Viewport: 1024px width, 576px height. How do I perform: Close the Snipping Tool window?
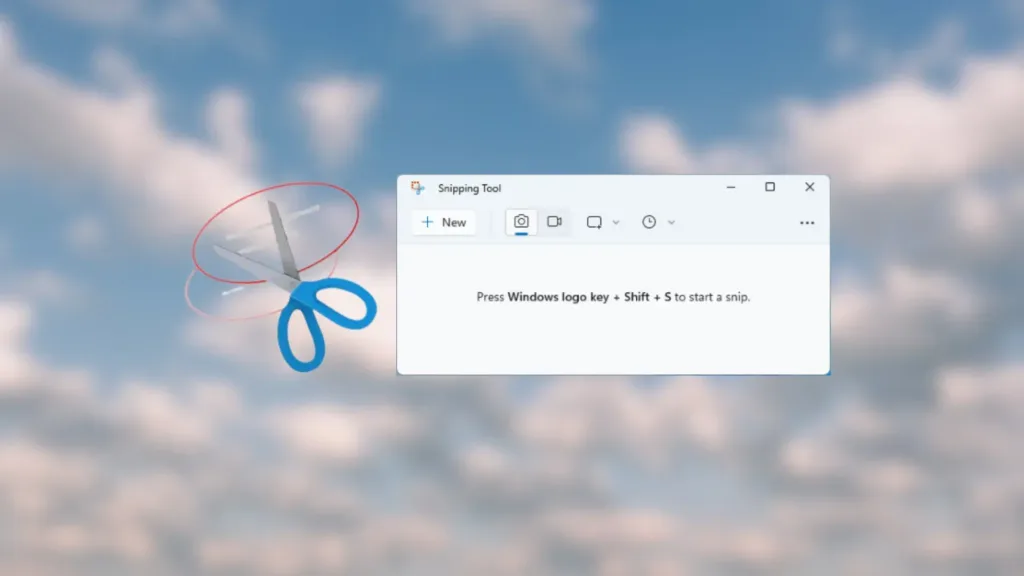point(810,187)
